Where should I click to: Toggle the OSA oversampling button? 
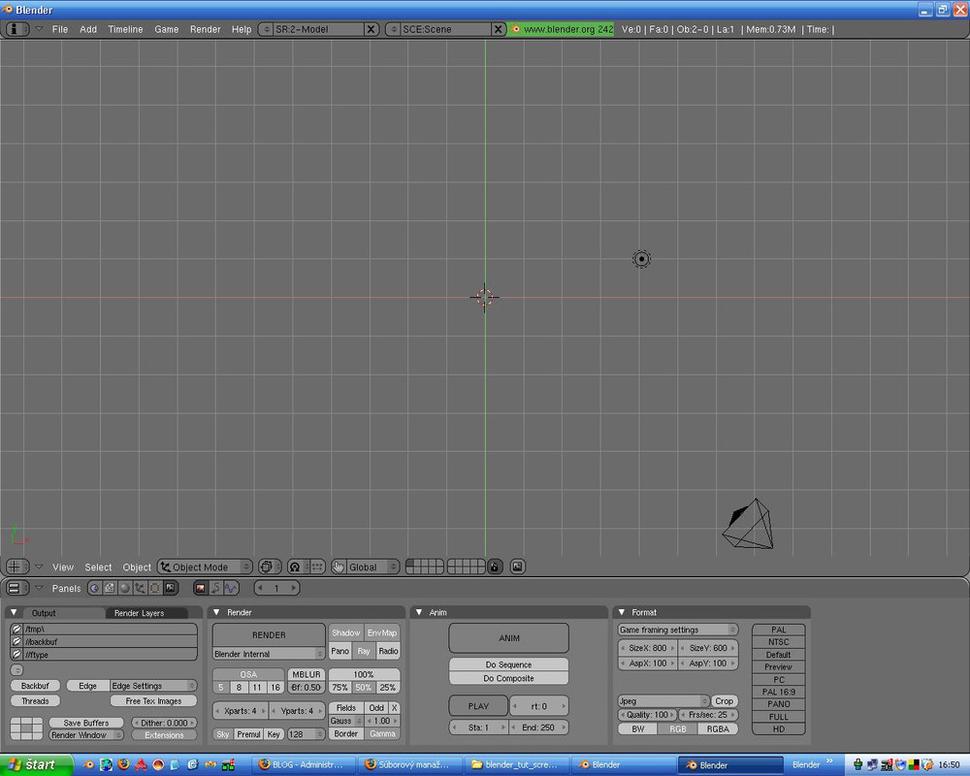248,674
